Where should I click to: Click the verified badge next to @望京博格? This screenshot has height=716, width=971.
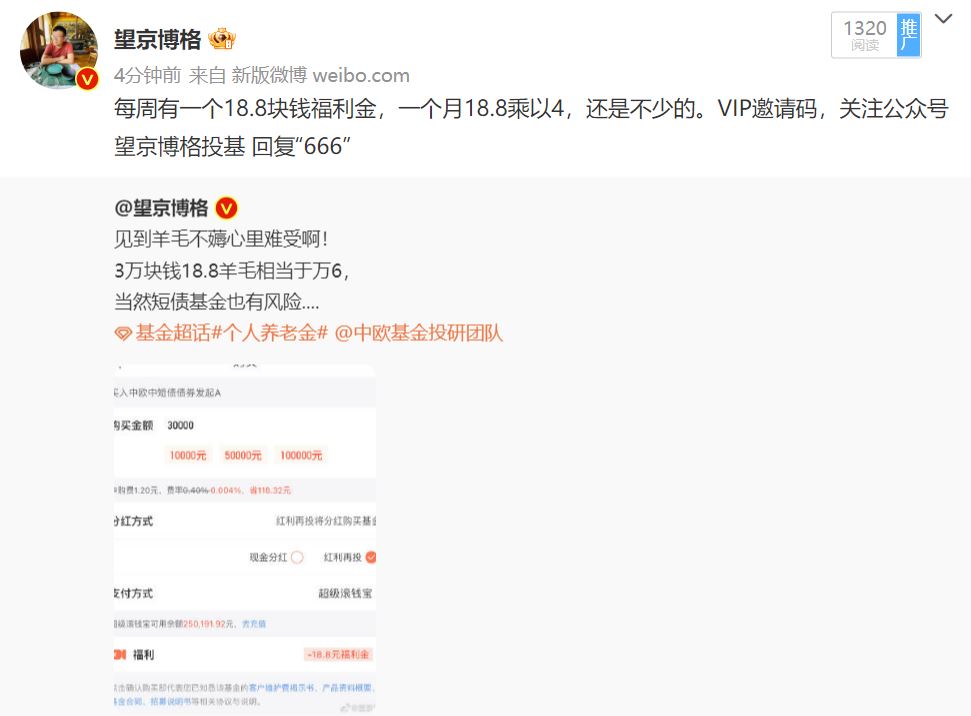pyautogui.click(x=227, y=208)
